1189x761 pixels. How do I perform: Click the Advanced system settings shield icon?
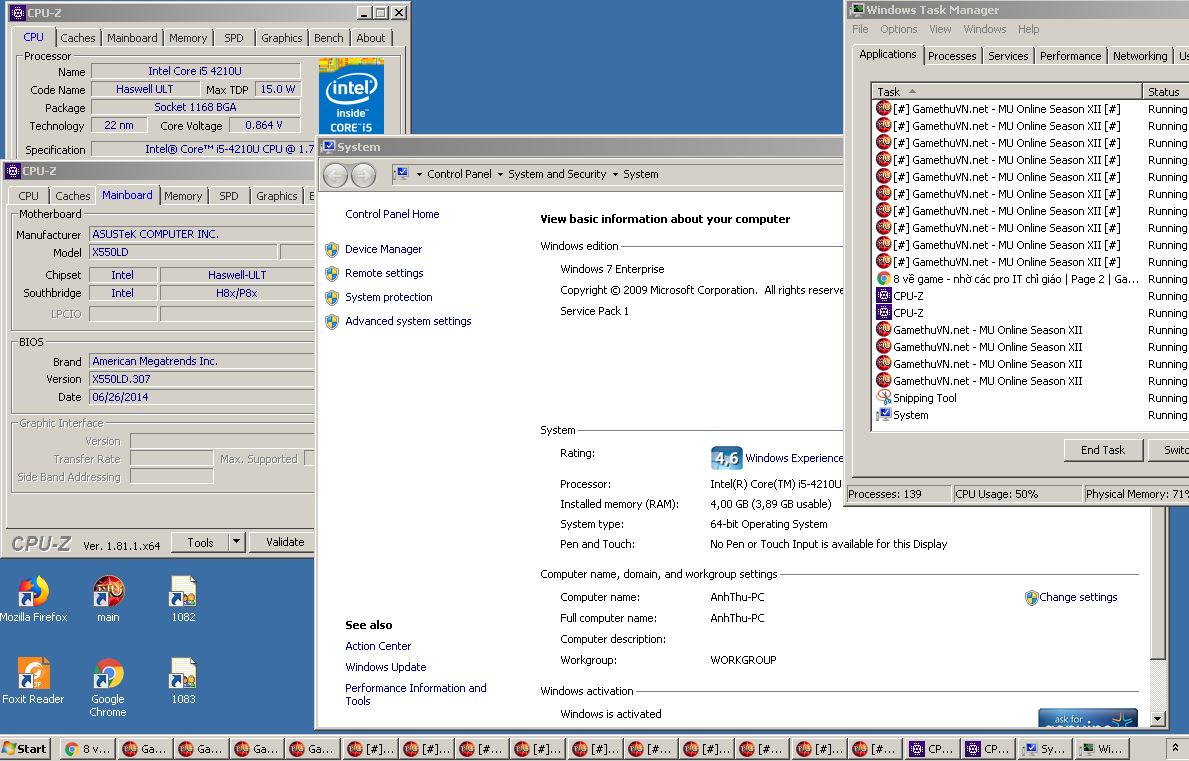click(x=331, y=322)
